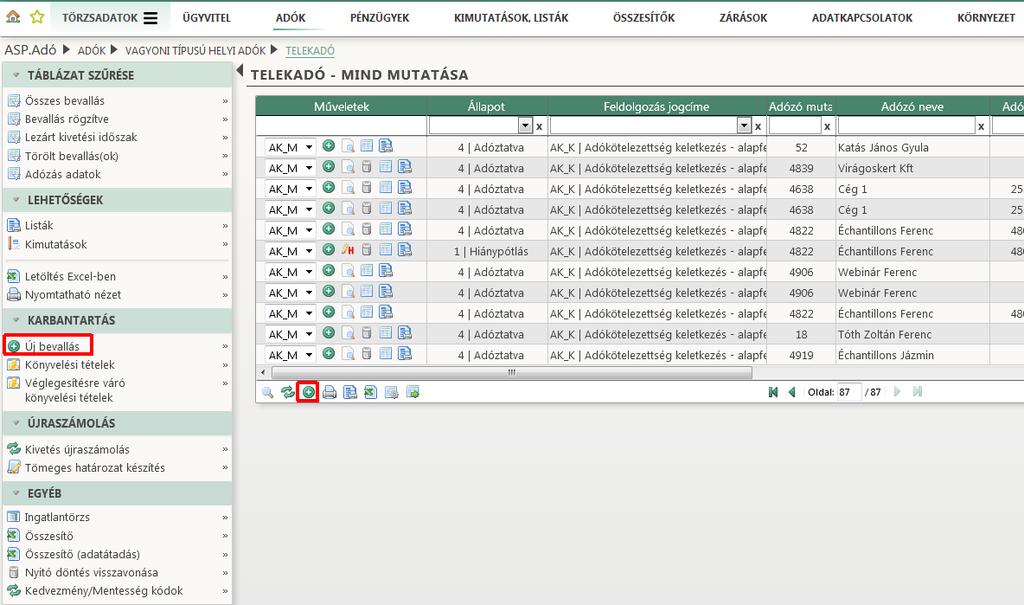The width and height of the screenshot is (1024, 605).
Task: Open AK_M dropdown in Hiánypótlás row
Action: click(291, 251)
